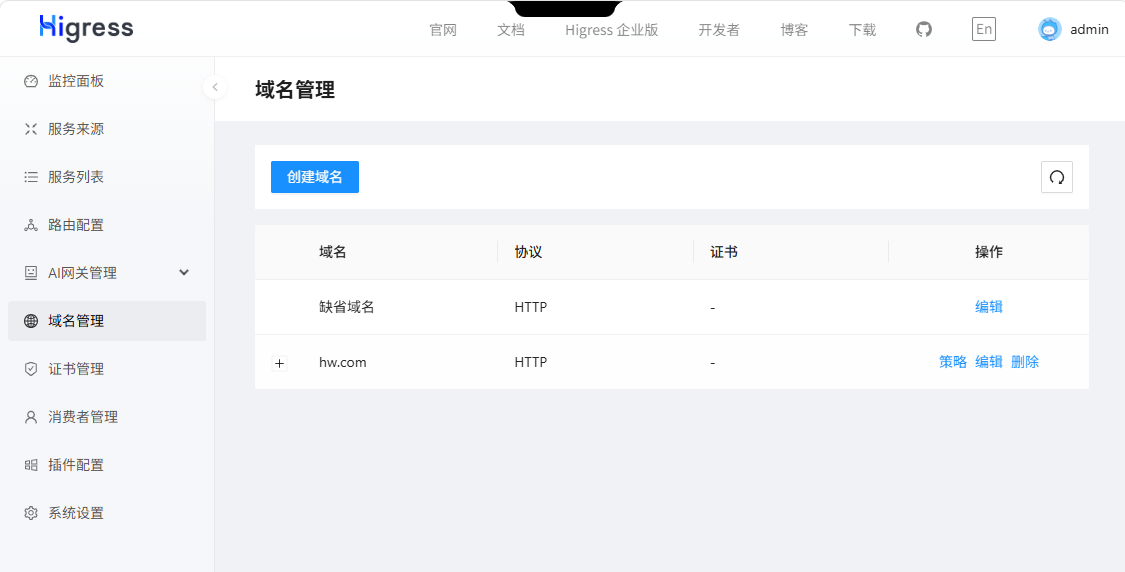1125x572 pixels.
Task: Edit the 缺省域名 row
Action: click(x=989, y=307)
